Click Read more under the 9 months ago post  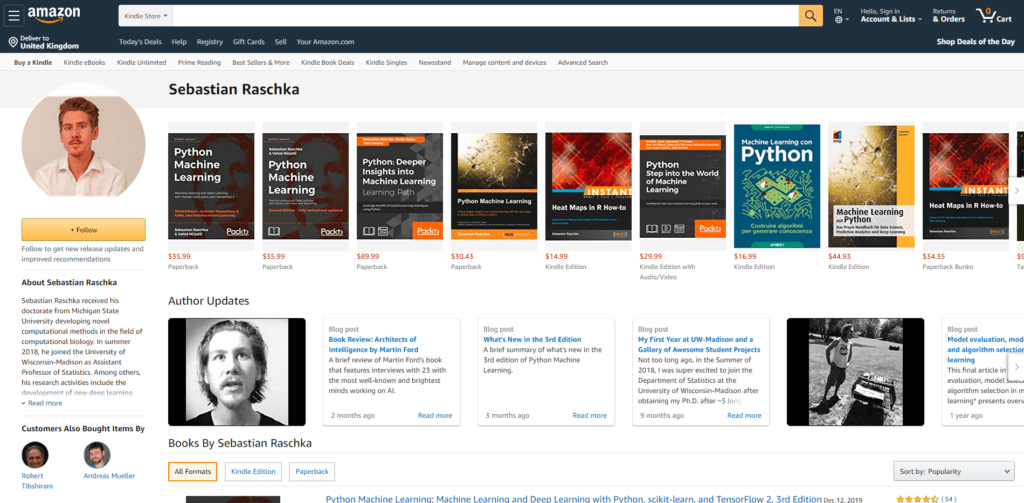coord(744,415)
